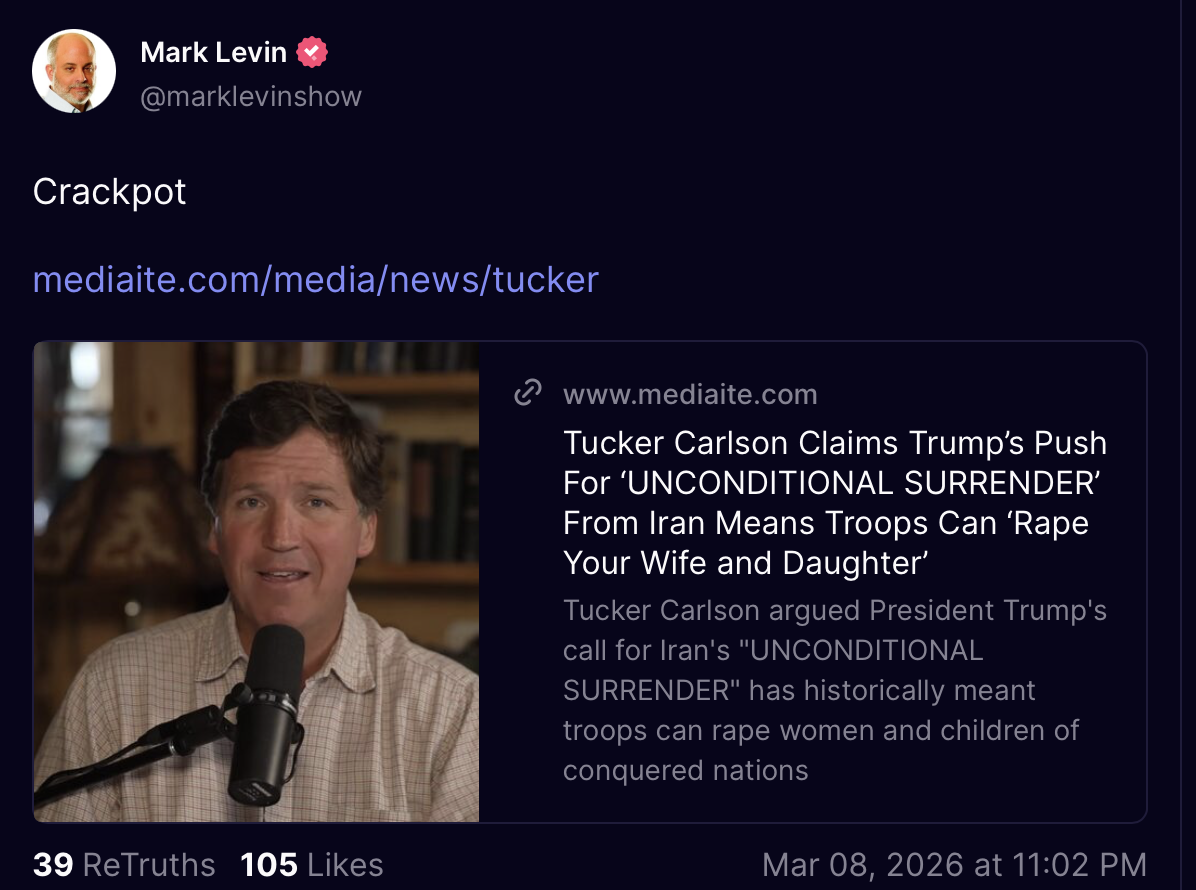
Task: Open the @marklevinshow handle
Action: [251, 96]
